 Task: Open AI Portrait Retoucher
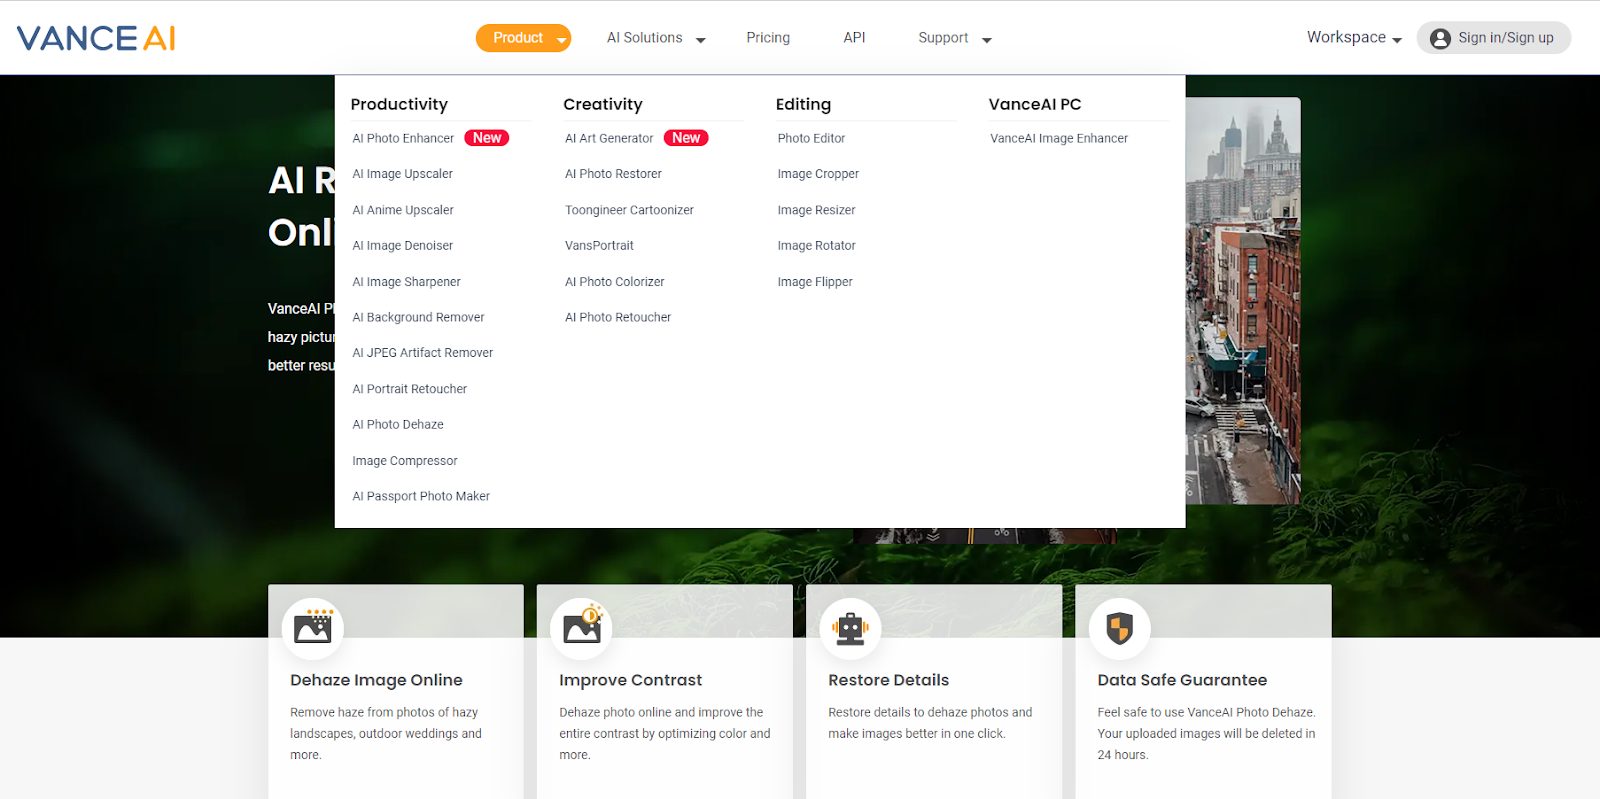pos(409,389)
